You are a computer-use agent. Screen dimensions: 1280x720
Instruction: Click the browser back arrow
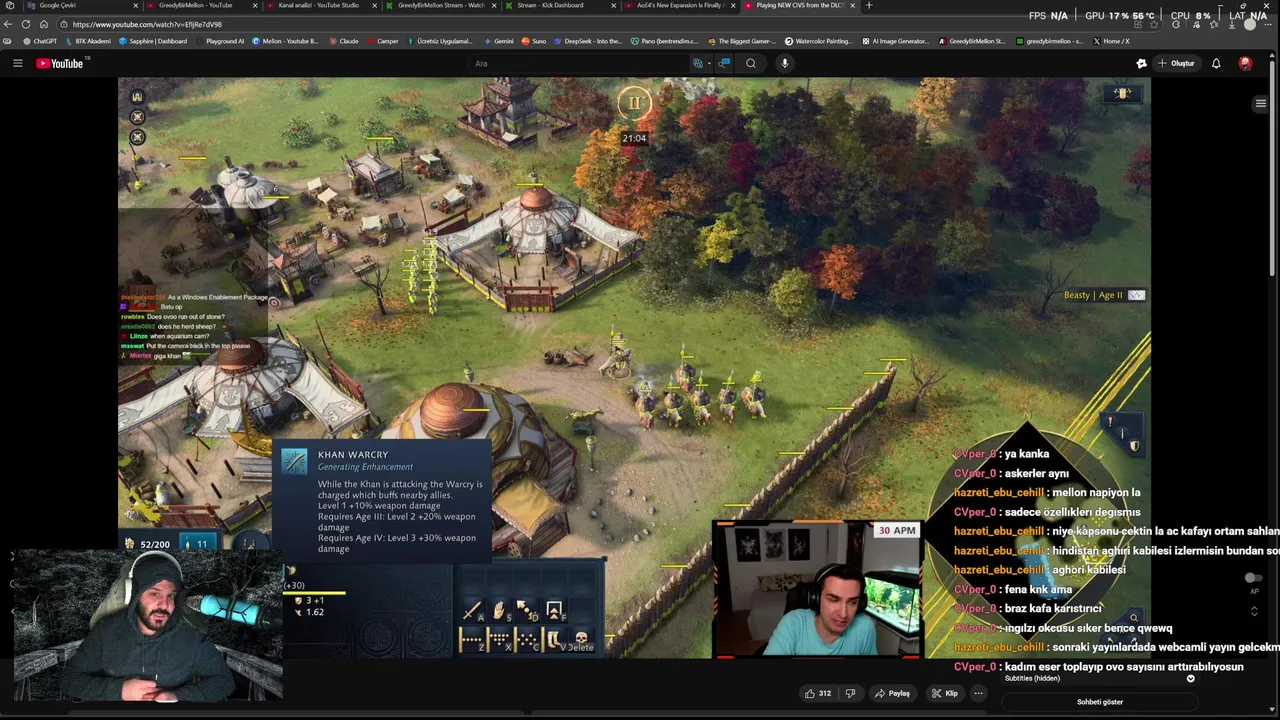[x=8, y=24]
